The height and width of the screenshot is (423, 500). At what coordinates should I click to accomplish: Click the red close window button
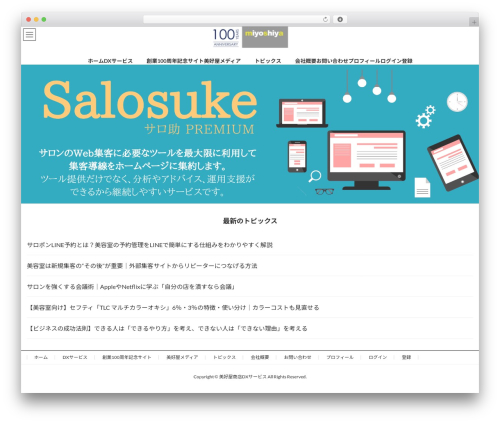29,19
